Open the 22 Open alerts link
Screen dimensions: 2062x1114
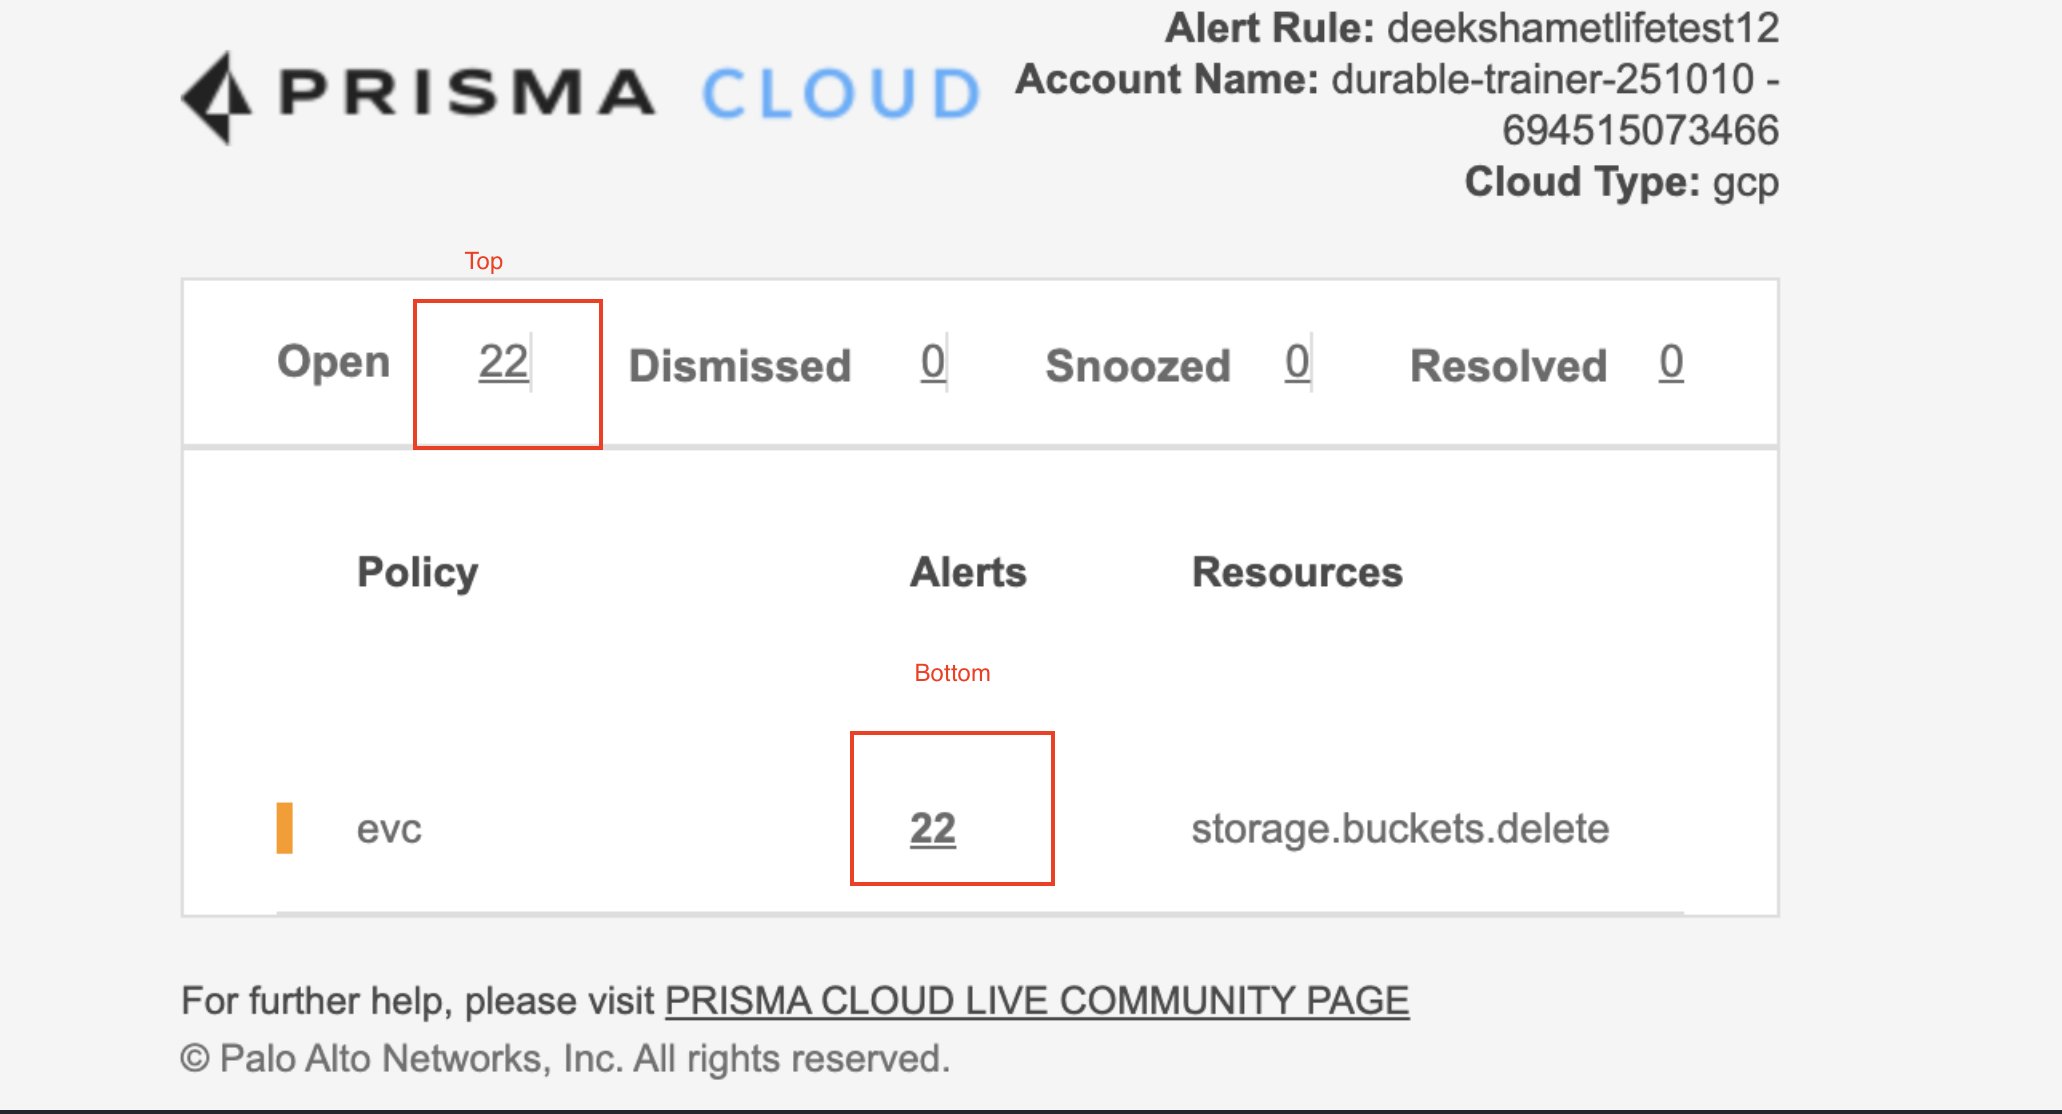point(503,362)
